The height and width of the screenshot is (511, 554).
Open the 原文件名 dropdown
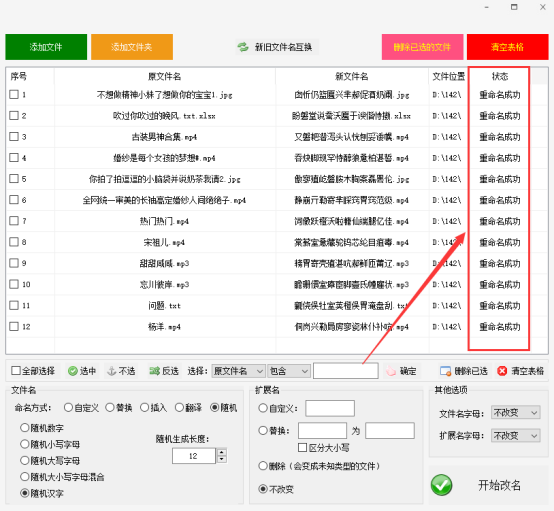tap(238, 371)
